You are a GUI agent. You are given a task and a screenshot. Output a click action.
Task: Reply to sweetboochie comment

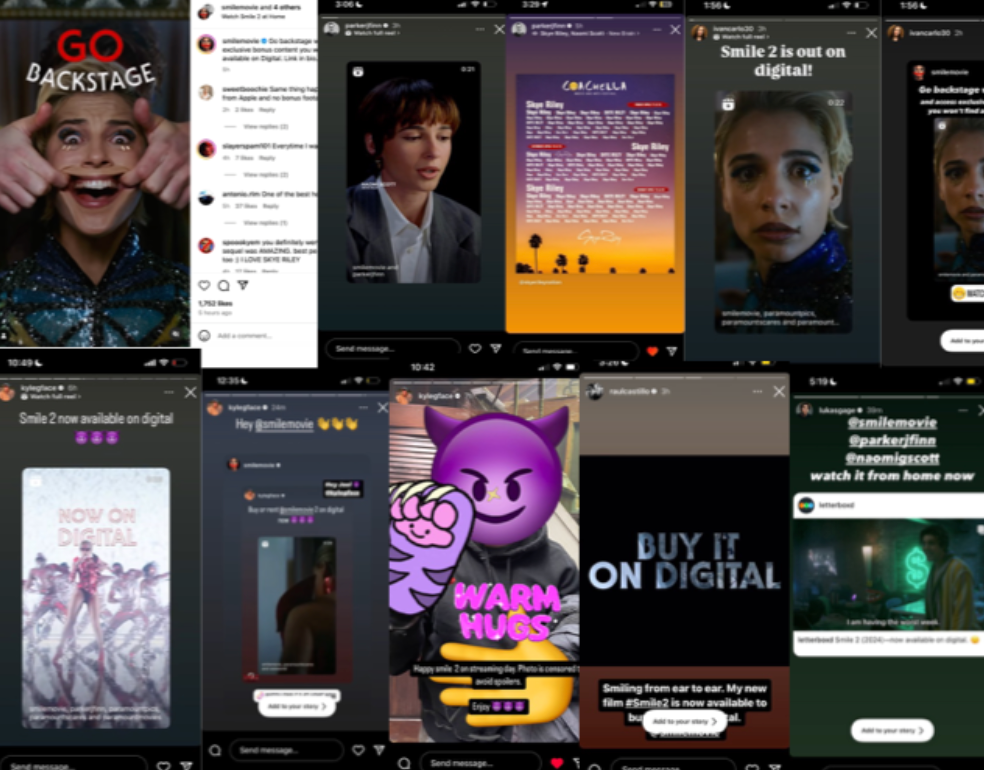click(x=267, y=110)
